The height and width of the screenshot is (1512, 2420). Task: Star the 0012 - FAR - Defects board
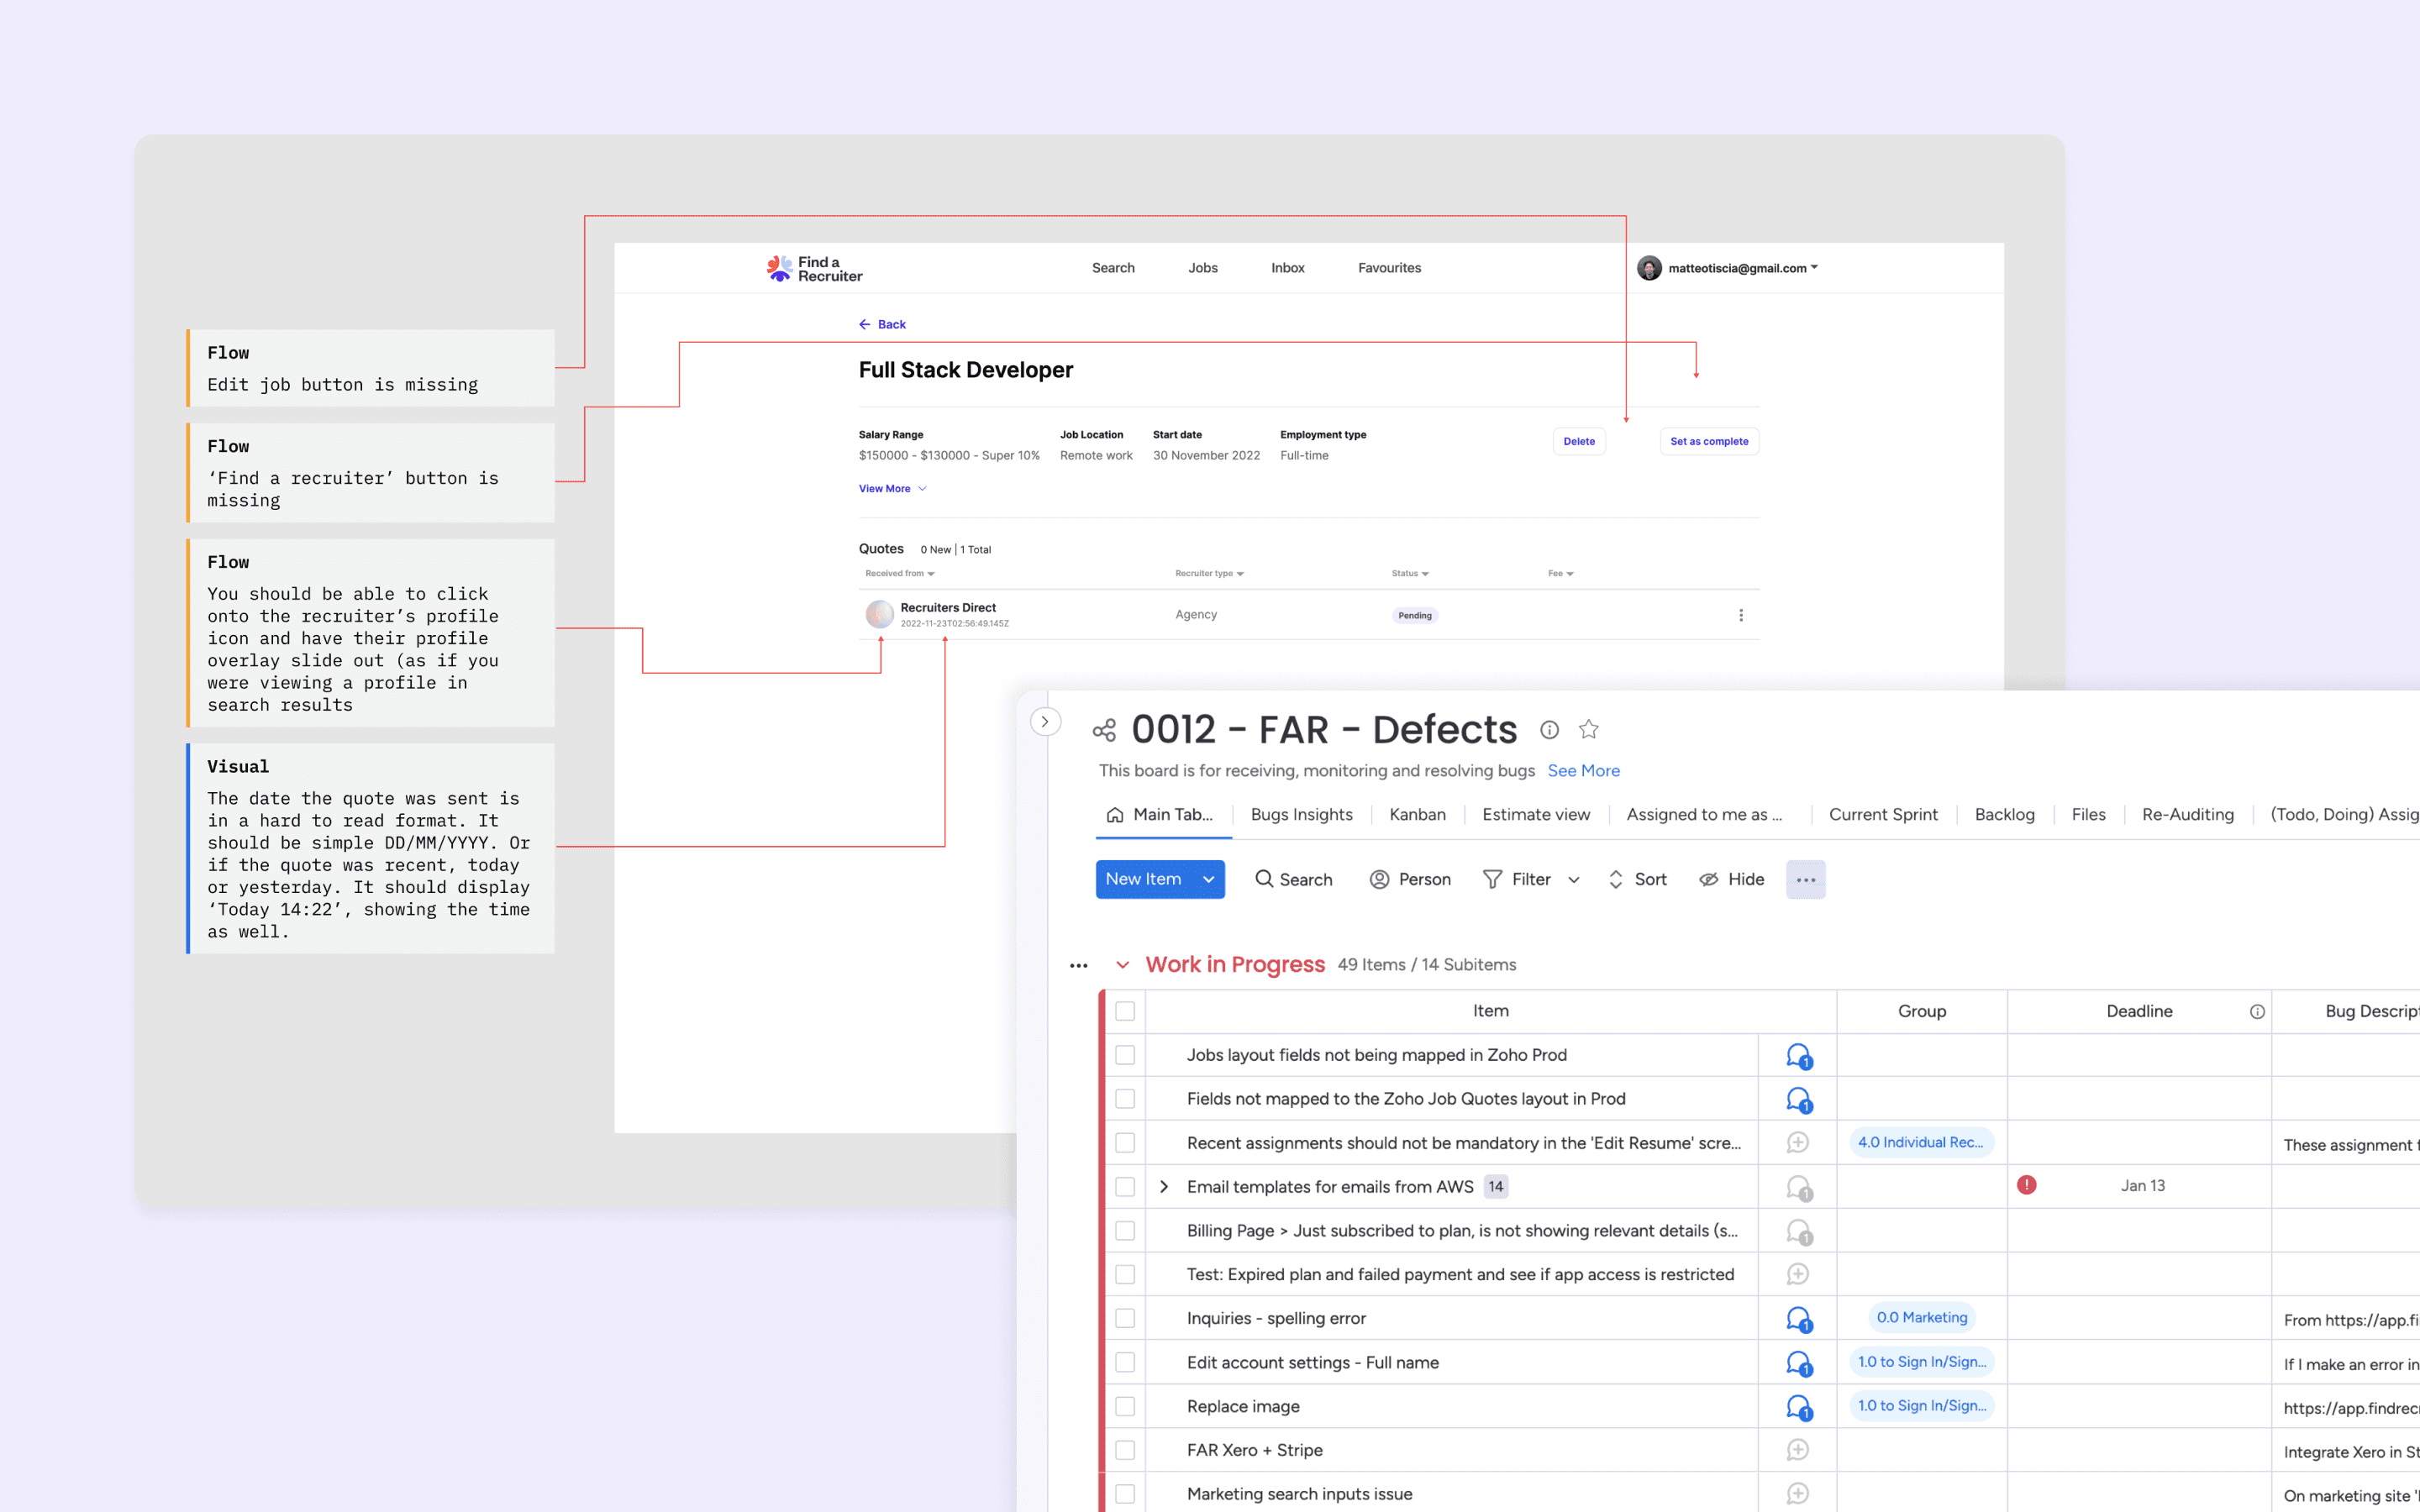point(1589,730)
